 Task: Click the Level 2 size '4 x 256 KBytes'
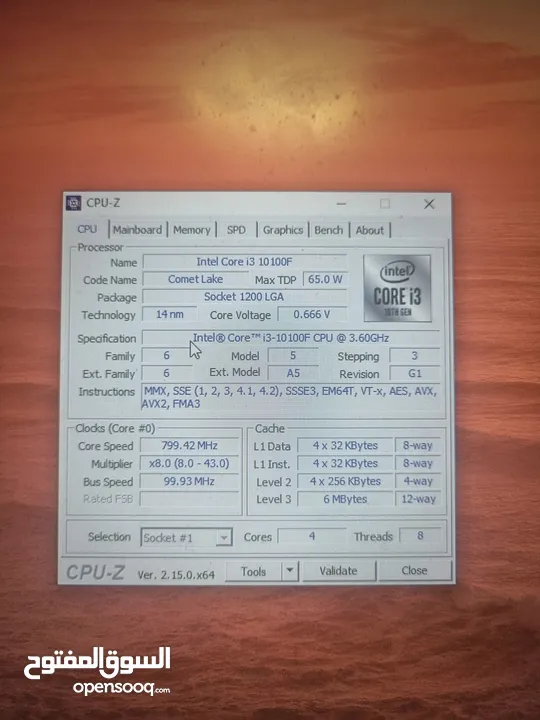point(345,481)
